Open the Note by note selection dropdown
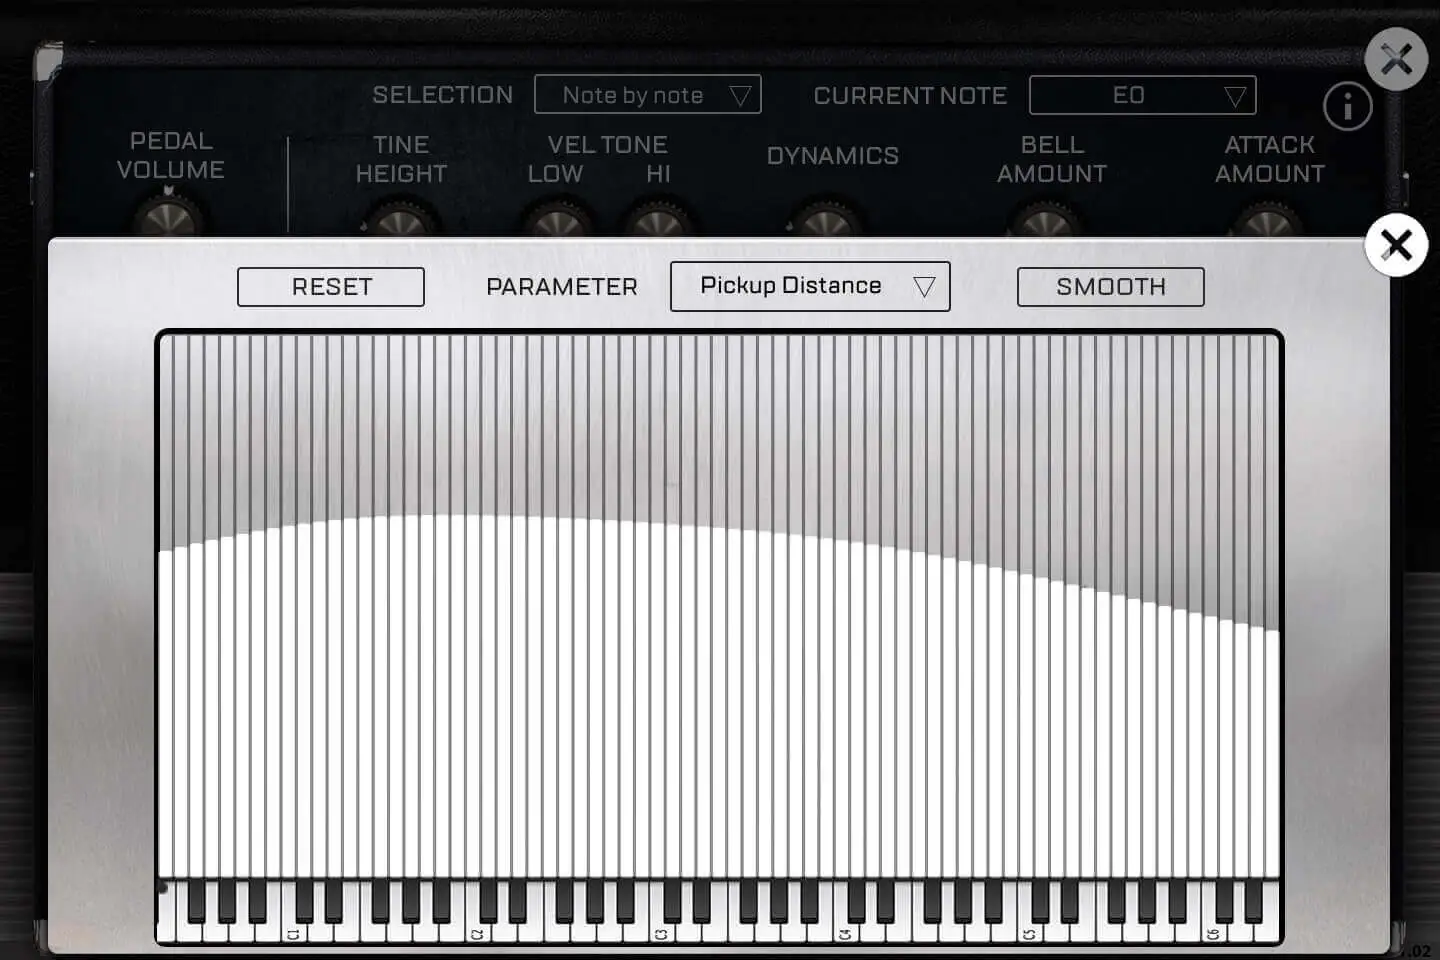The width and height of the screenshot is (1440, 960). 648,95
